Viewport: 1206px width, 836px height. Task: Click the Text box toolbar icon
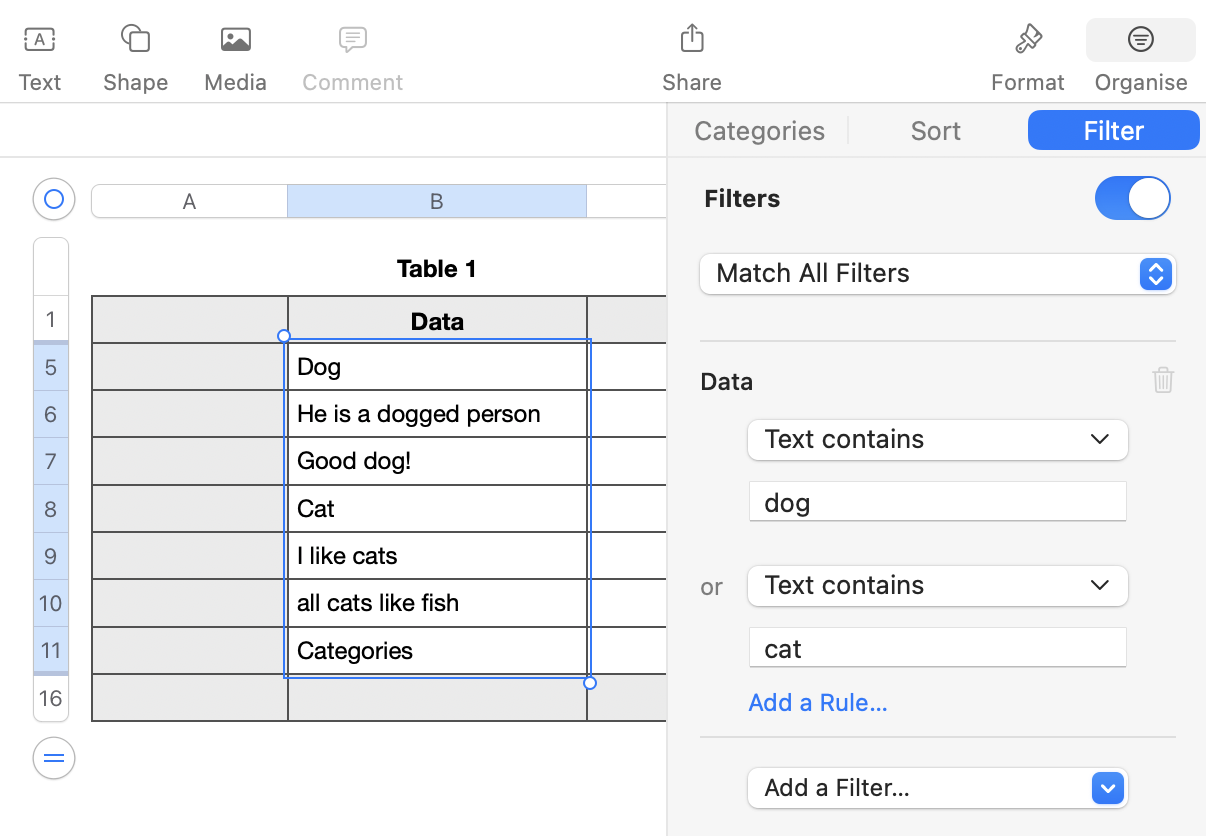coord(39,40)
